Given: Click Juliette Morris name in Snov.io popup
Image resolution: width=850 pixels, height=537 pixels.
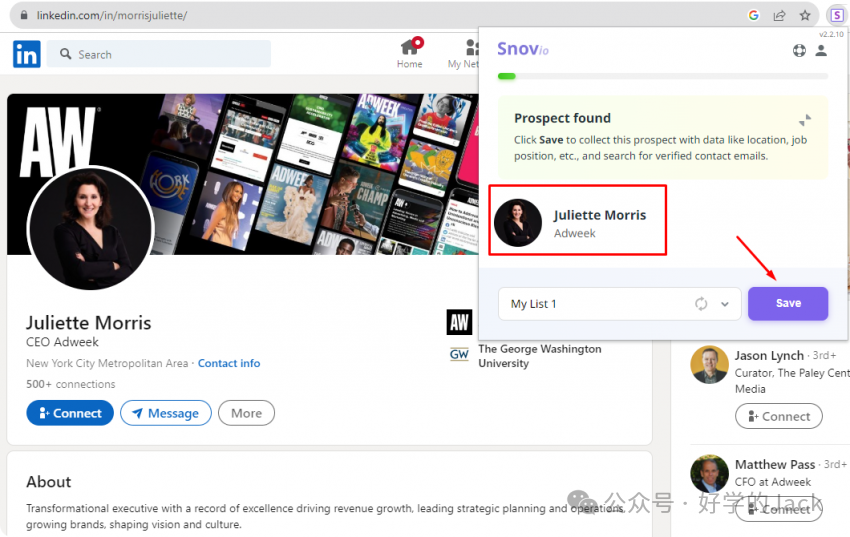Looking at the screenshot, I should tap(600, 215).
